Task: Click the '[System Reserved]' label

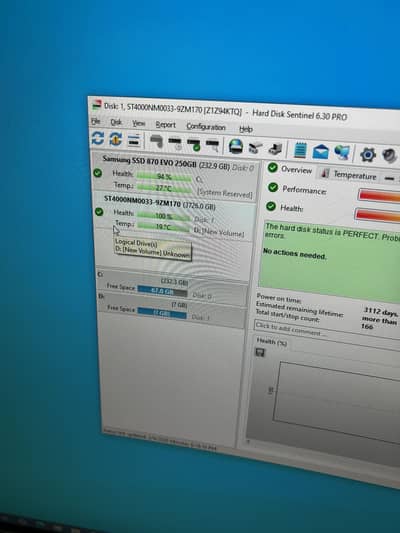Action: [x=225, y=193]
